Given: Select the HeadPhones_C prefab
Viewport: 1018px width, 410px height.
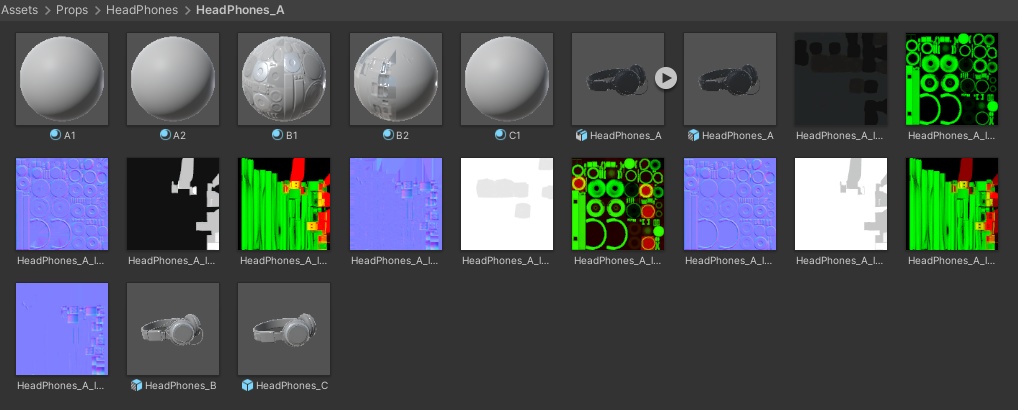Looking at the screenshot, I should (284, 329).
